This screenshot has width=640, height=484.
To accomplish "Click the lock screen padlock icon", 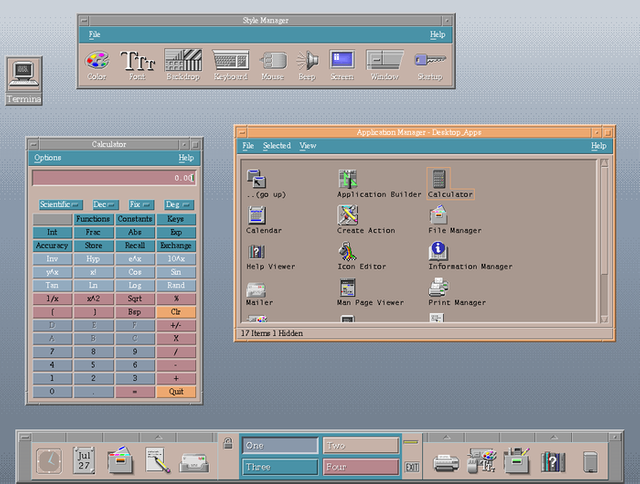I will [228, 443].
